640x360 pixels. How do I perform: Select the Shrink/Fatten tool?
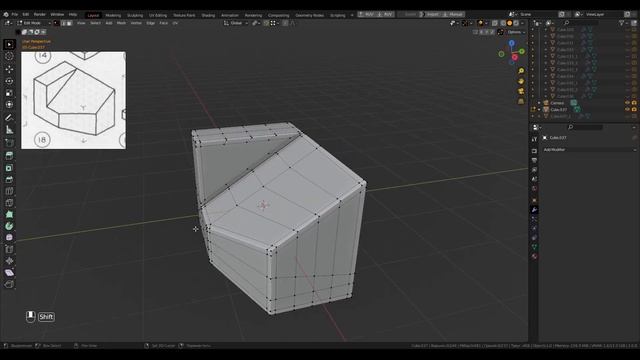point(9,261)
